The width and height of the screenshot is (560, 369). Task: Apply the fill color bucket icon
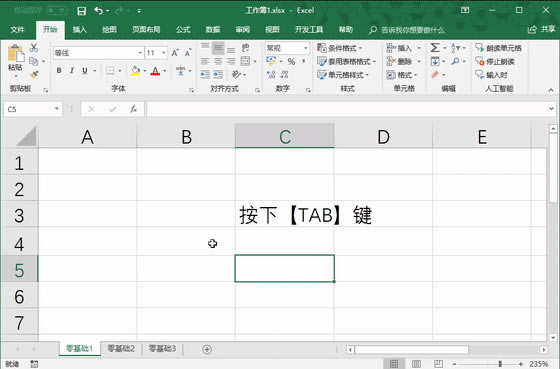[x=135, y=70]
